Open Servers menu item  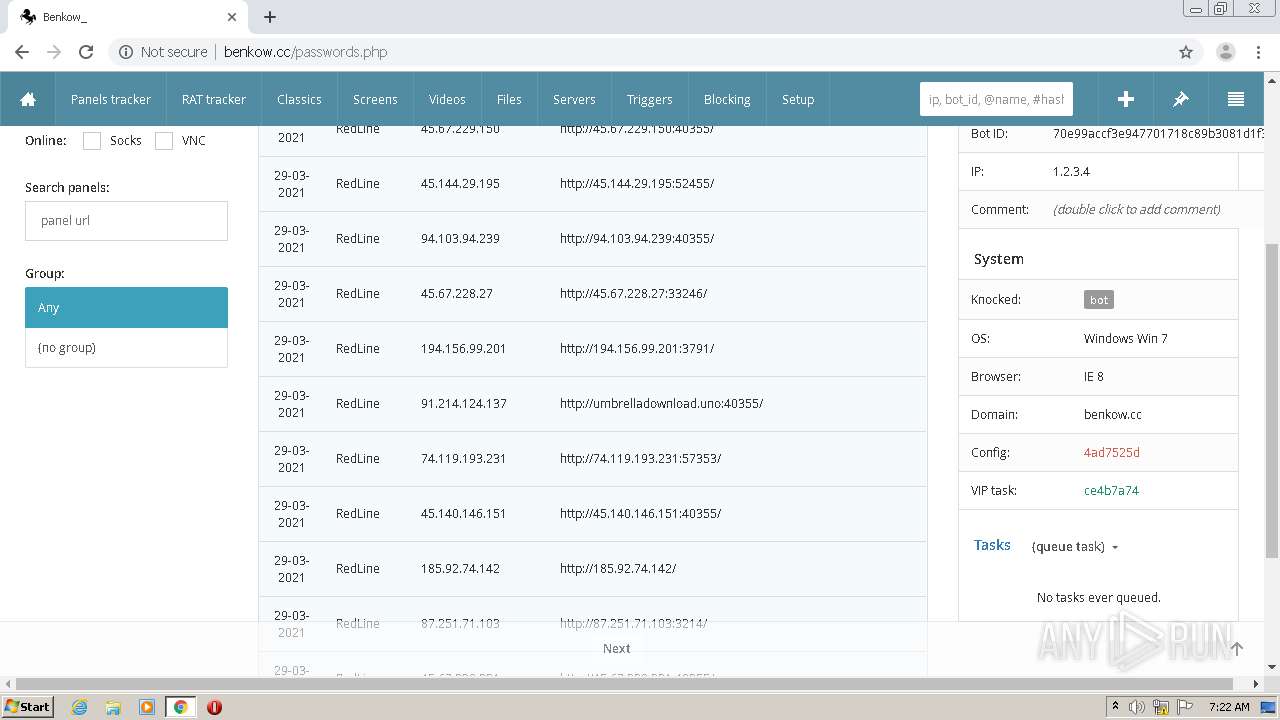click(574, 99)
